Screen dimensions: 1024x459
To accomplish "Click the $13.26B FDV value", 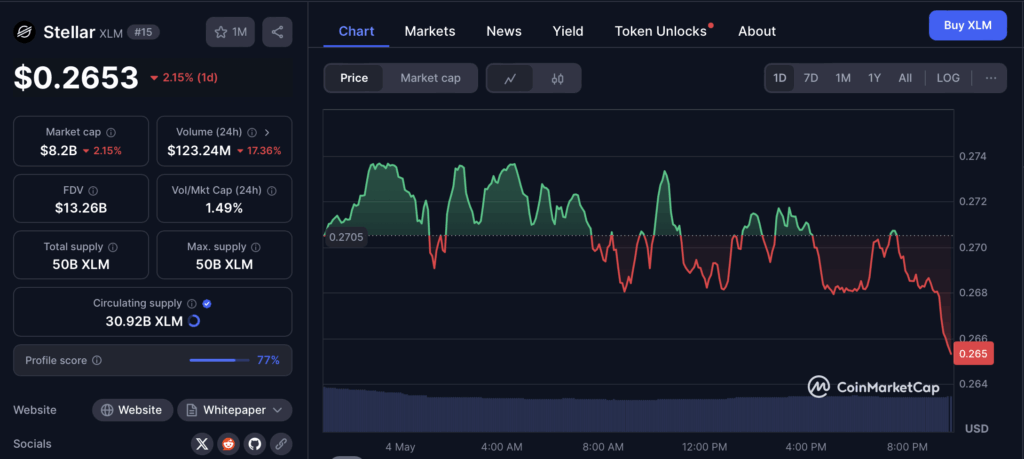I will point(81,208).
